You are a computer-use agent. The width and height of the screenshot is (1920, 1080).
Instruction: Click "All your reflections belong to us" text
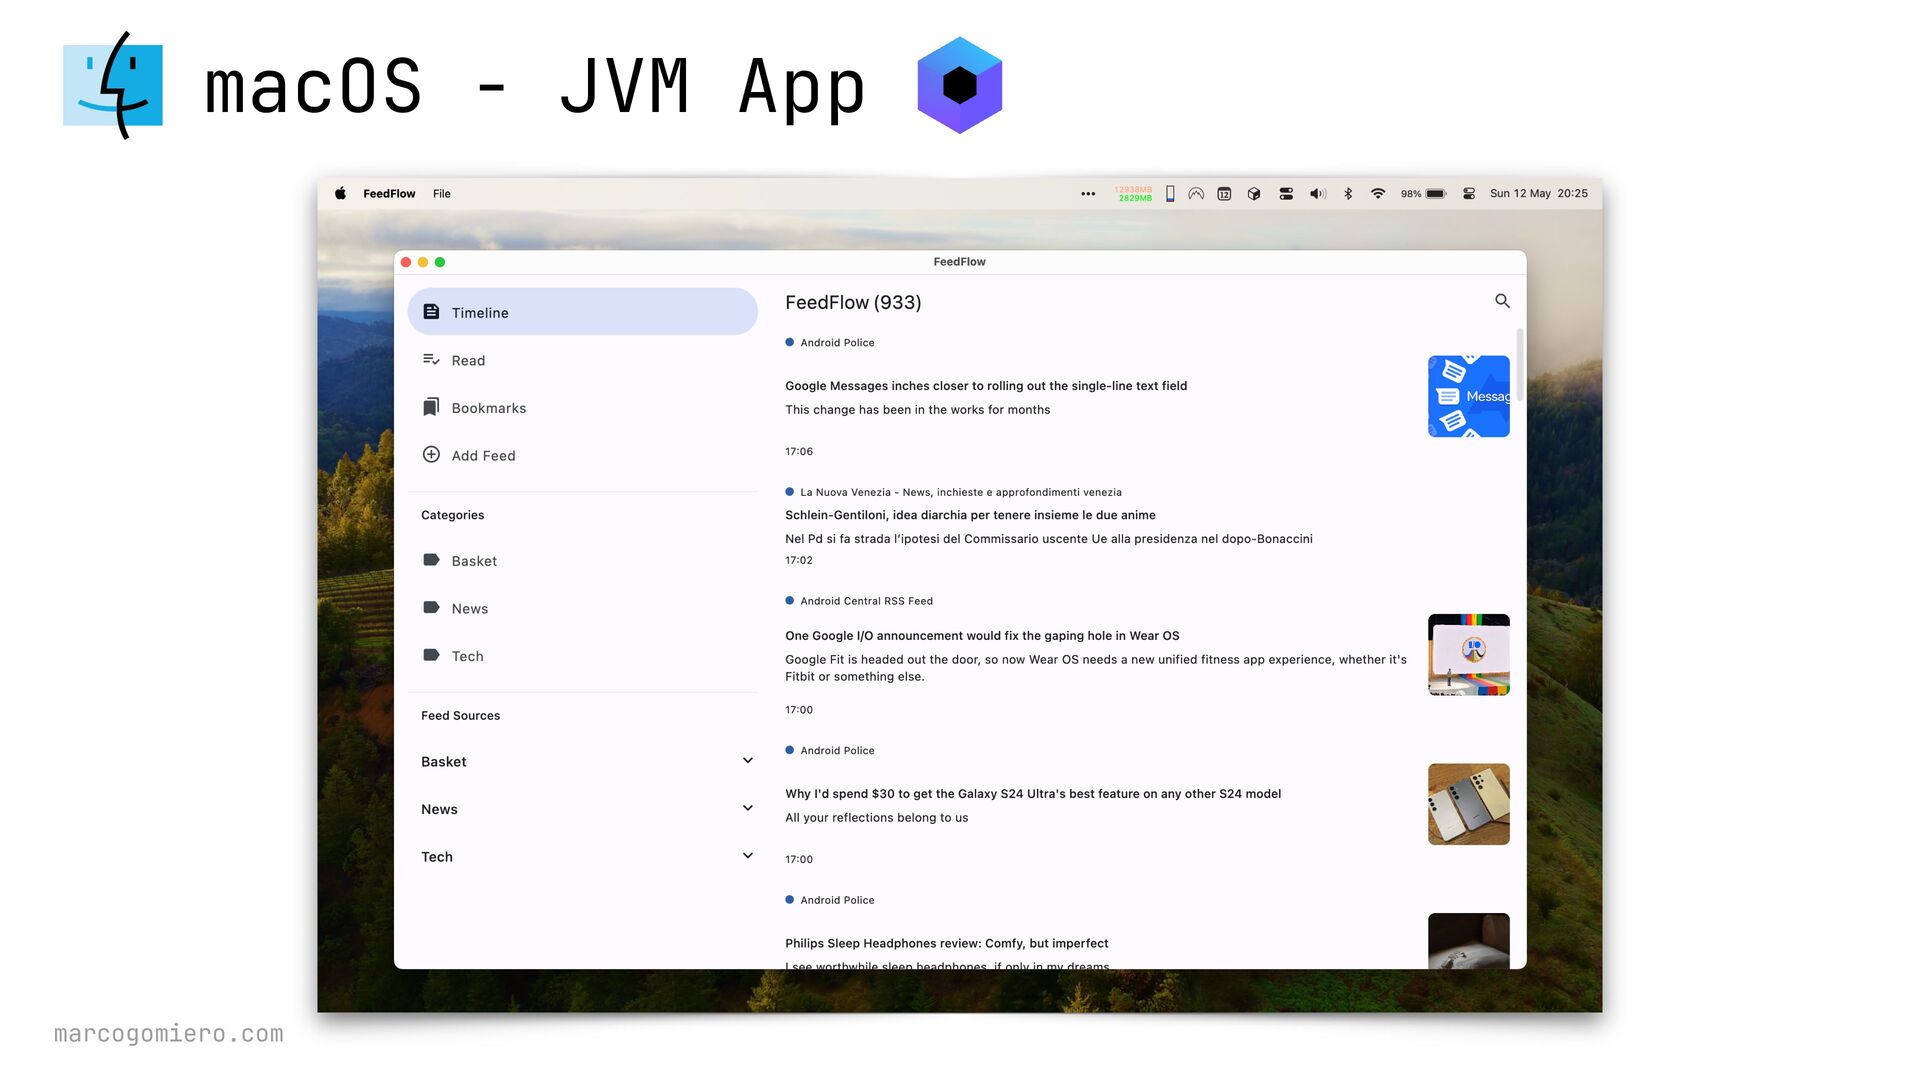(877, 818)
